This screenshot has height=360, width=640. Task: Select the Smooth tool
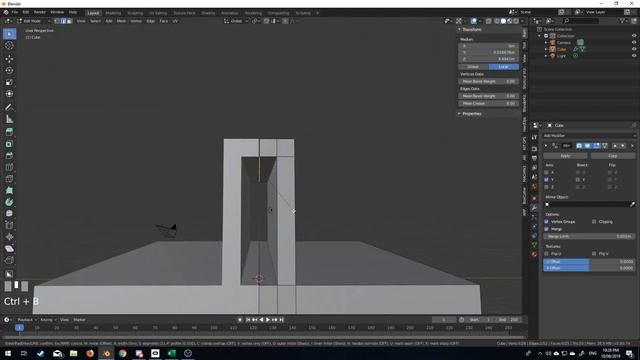click(9, 213)
